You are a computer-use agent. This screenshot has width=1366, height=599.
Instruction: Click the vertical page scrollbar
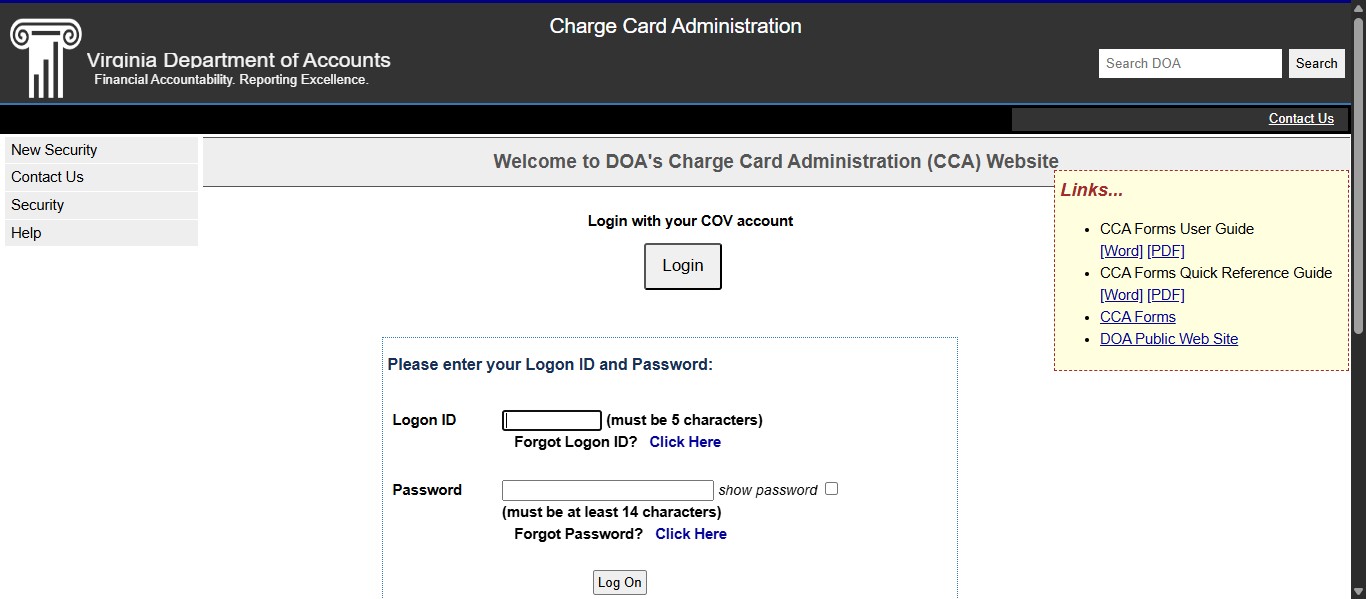coord(1358,200)
